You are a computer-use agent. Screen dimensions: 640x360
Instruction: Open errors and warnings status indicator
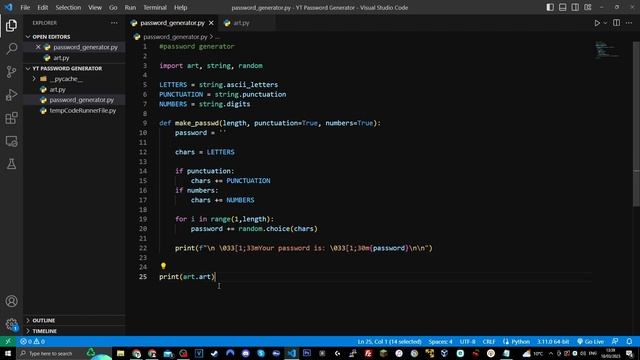33,341
